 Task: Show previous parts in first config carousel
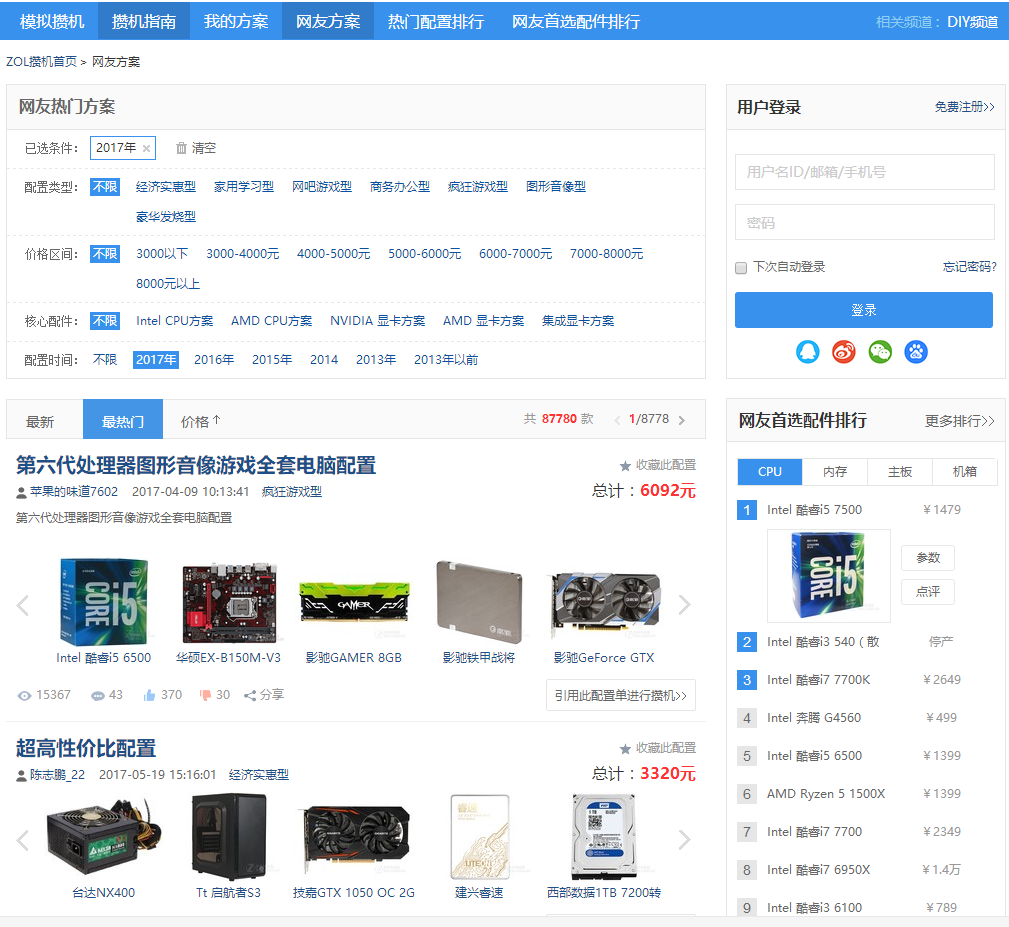coord(23,605)
